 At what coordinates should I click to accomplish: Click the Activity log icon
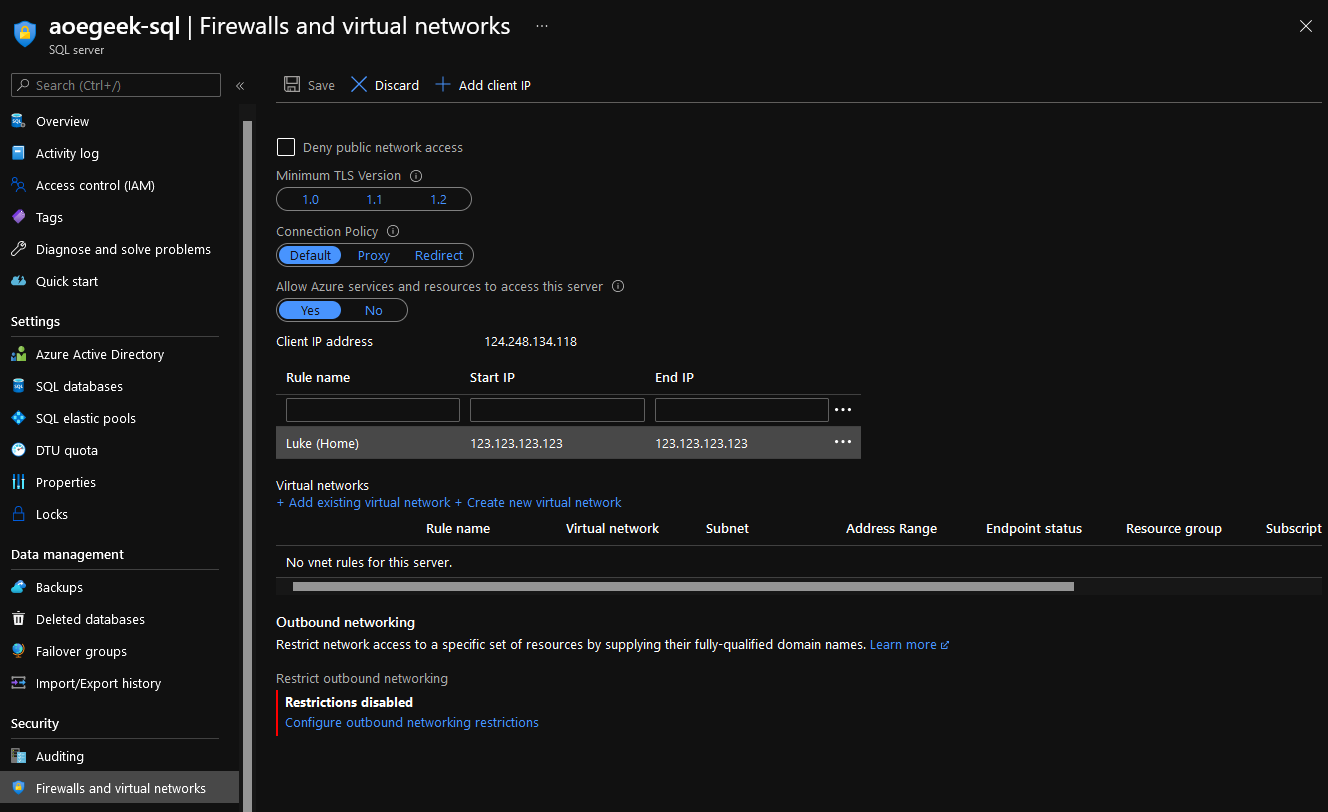point(18,153)
